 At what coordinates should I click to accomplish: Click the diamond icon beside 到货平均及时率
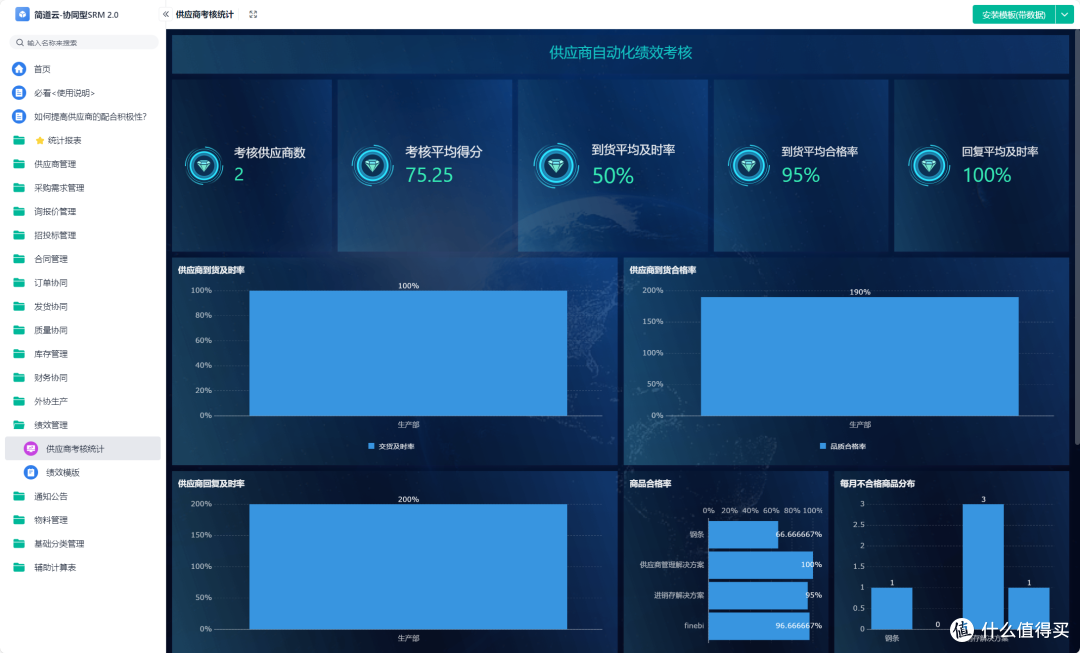[x=556, y=165]
